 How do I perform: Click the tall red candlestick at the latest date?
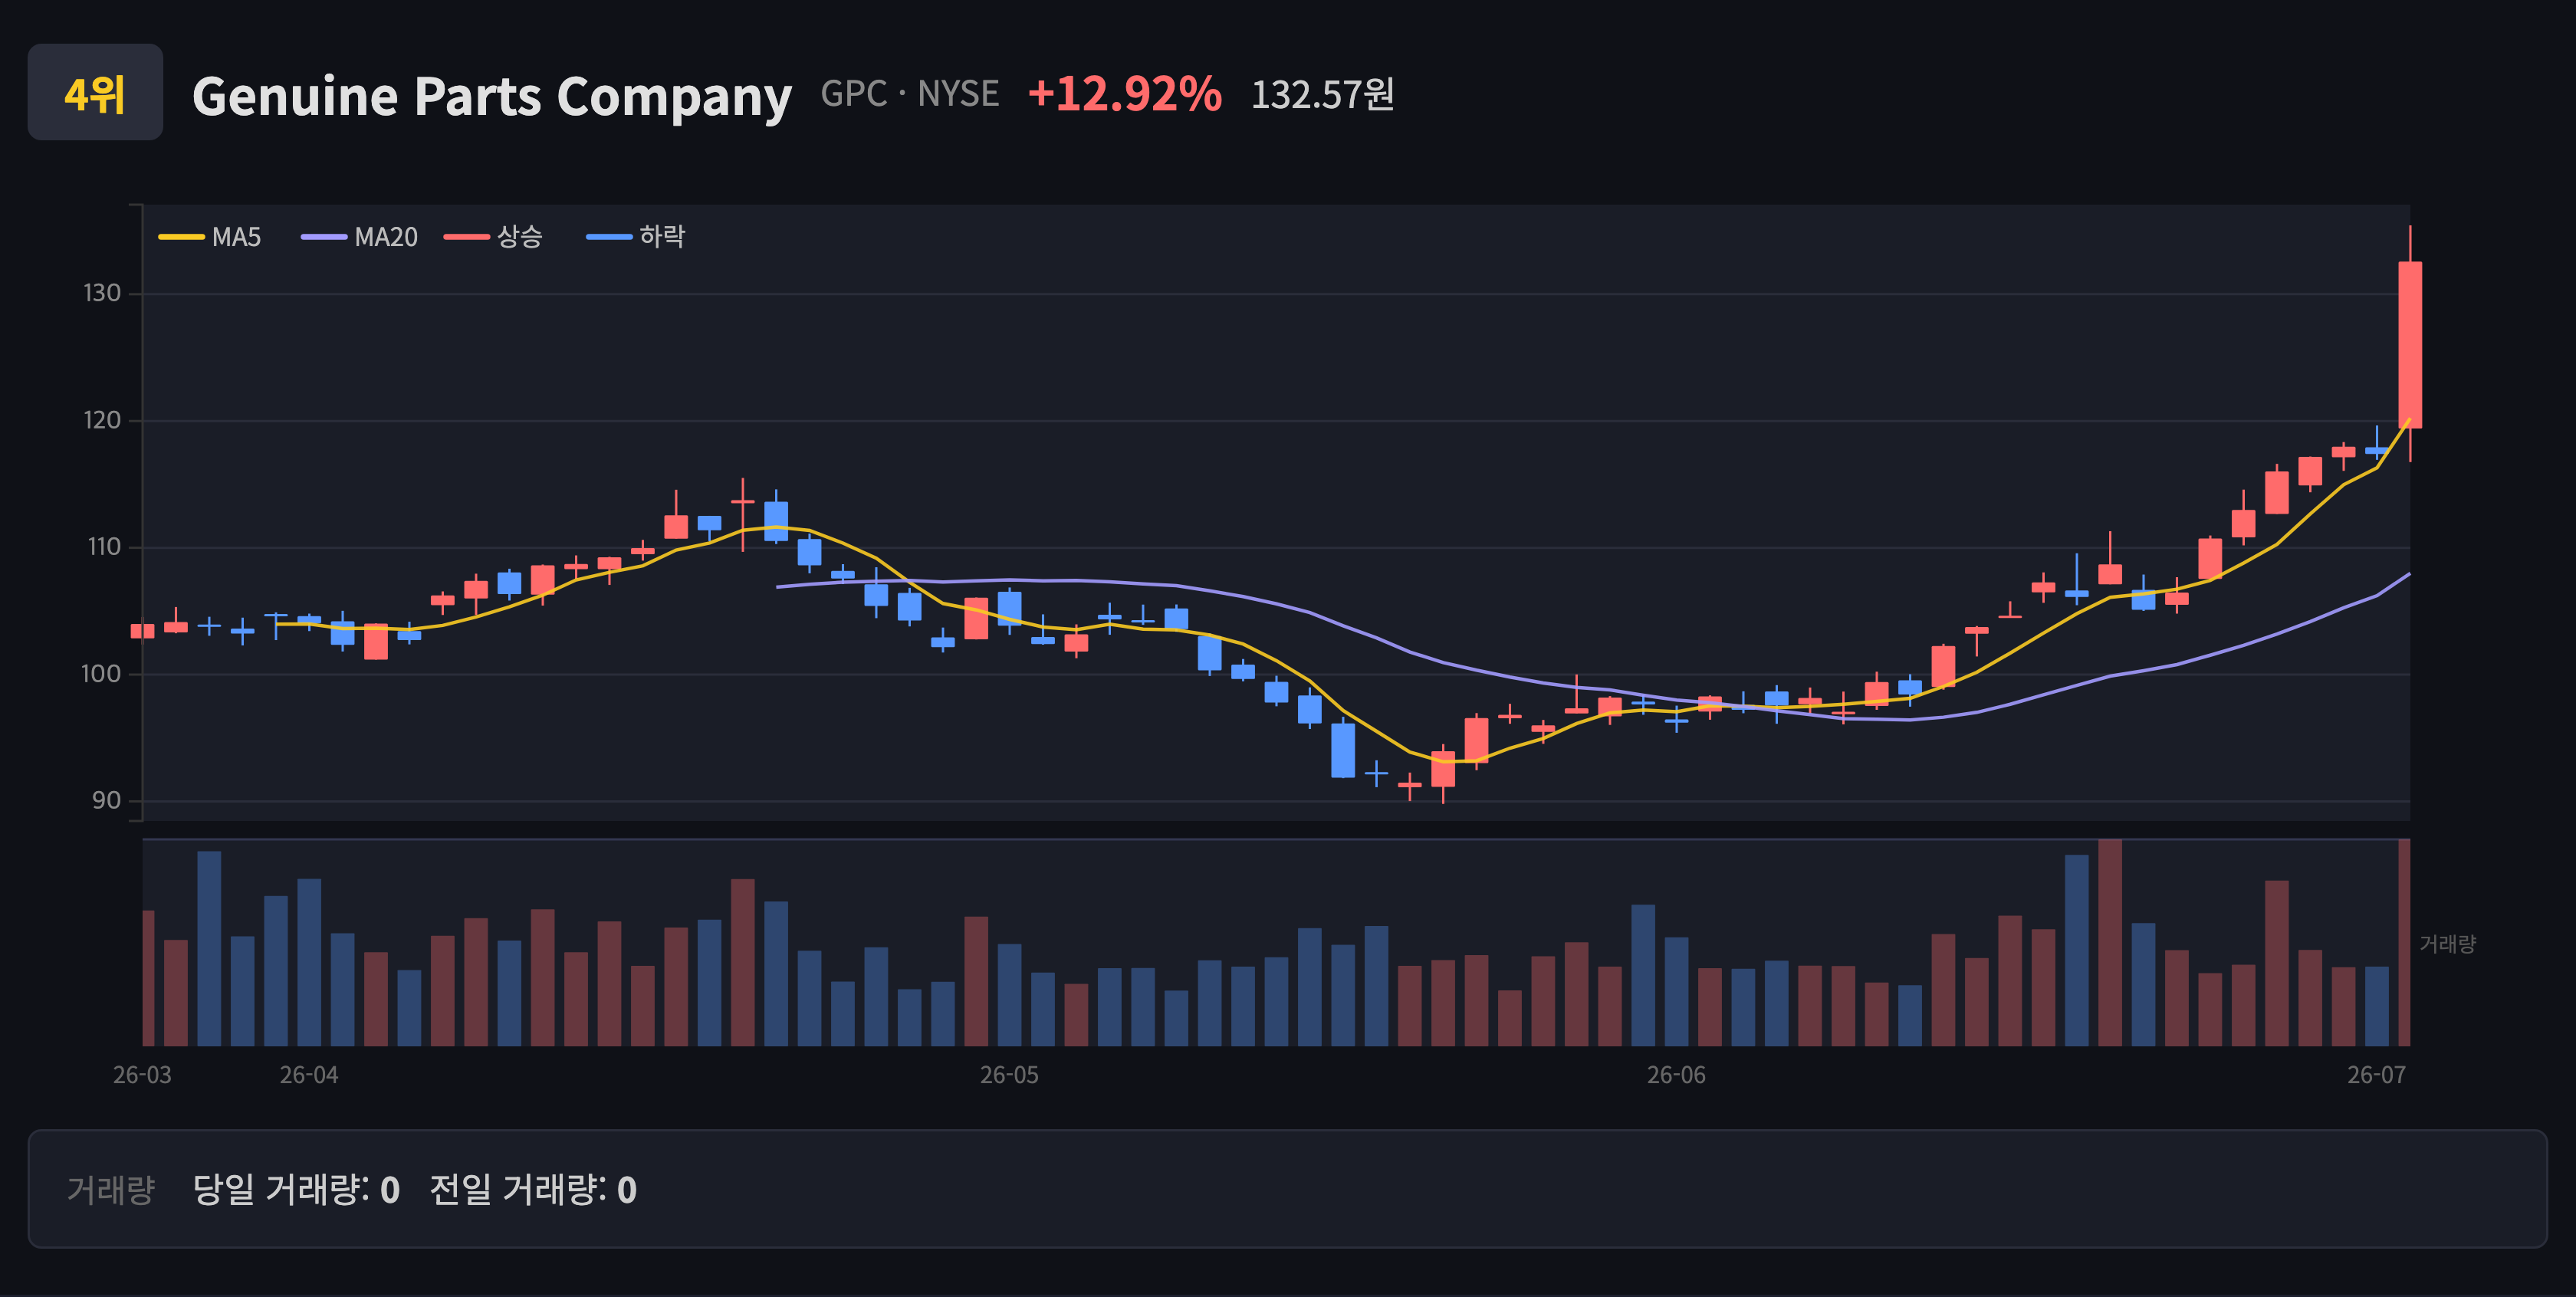pos(2410,345)
